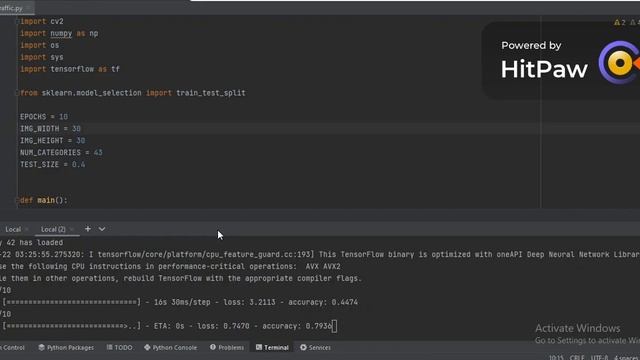The height and width of the screenshot is (360, 640).
Task: Collapse the def main() function
Action: [17, 200]
